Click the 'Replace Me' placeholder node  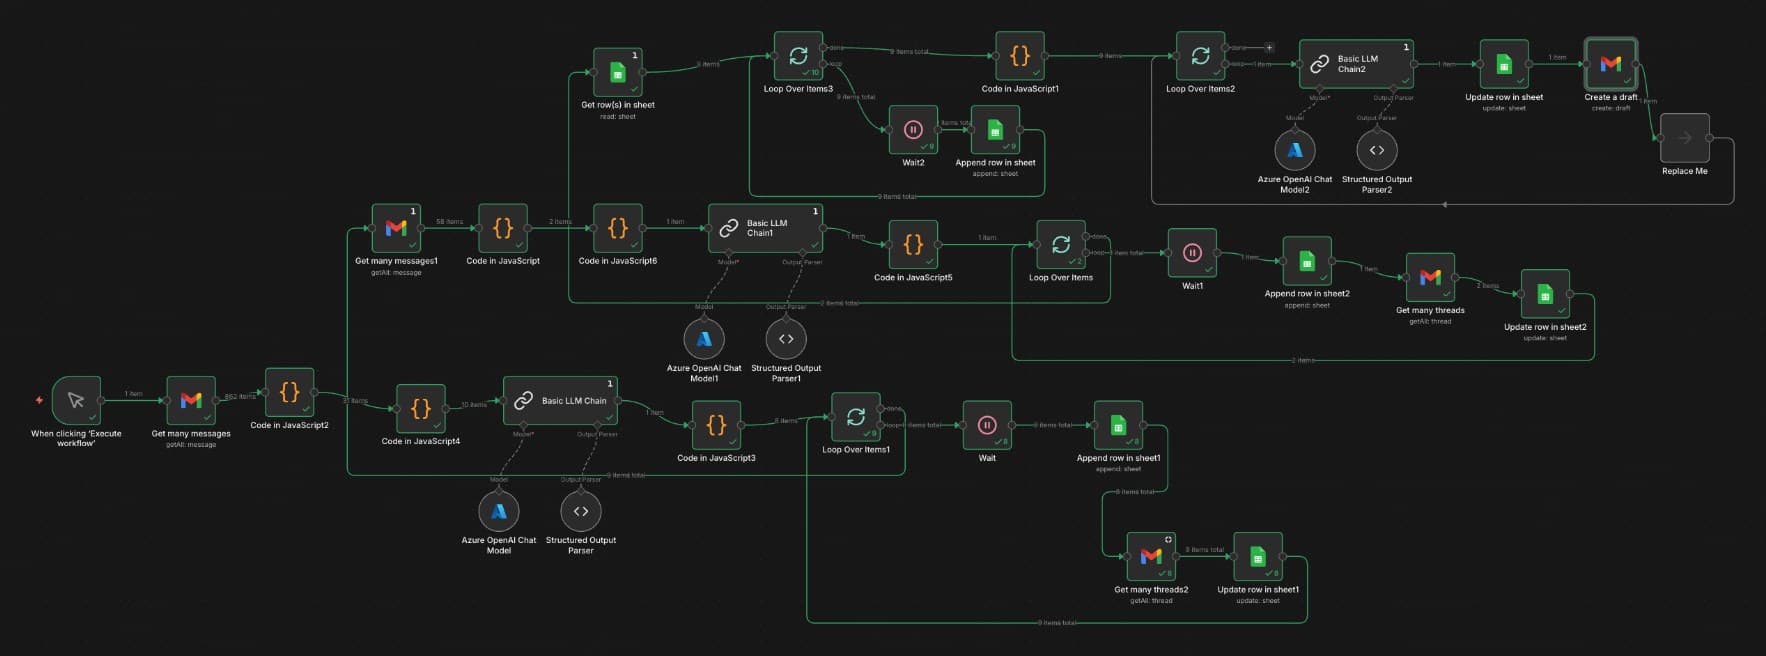coord(1685,138)
